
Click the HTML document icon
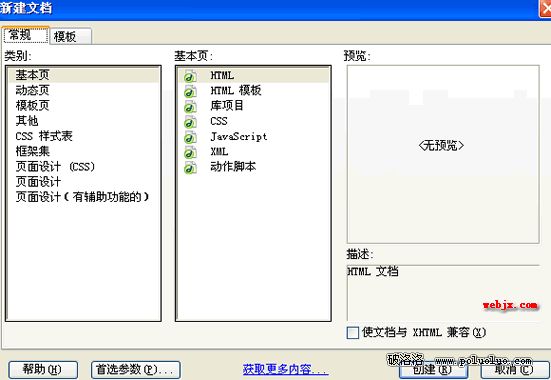(190, 76)
